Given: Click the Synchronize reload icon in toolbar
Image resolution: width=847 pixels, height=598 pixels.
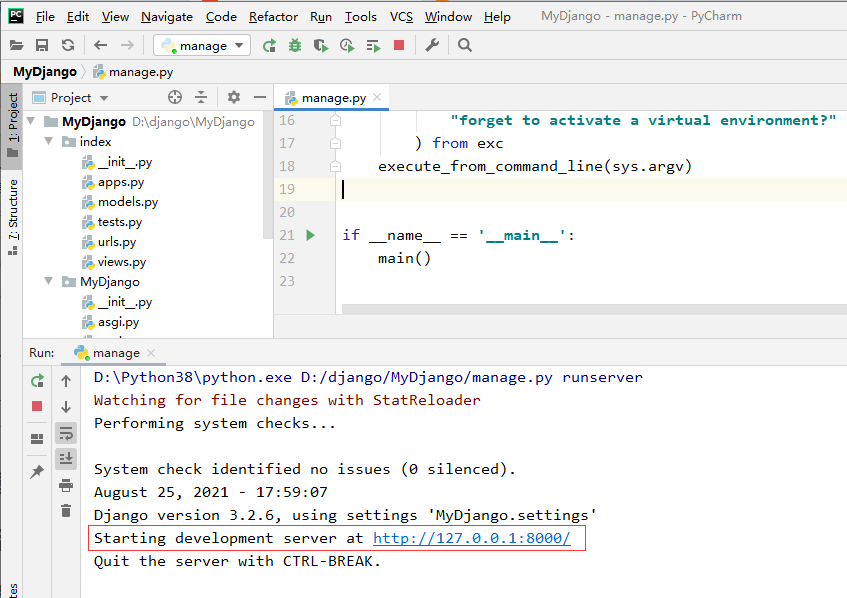Looking at the screenshot, I should point(68,45).
